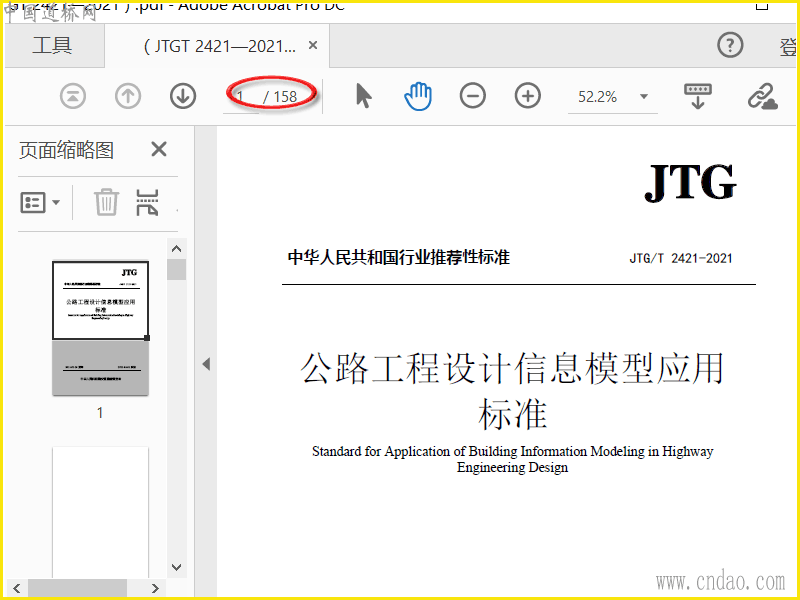Go to first page icon

73,96
